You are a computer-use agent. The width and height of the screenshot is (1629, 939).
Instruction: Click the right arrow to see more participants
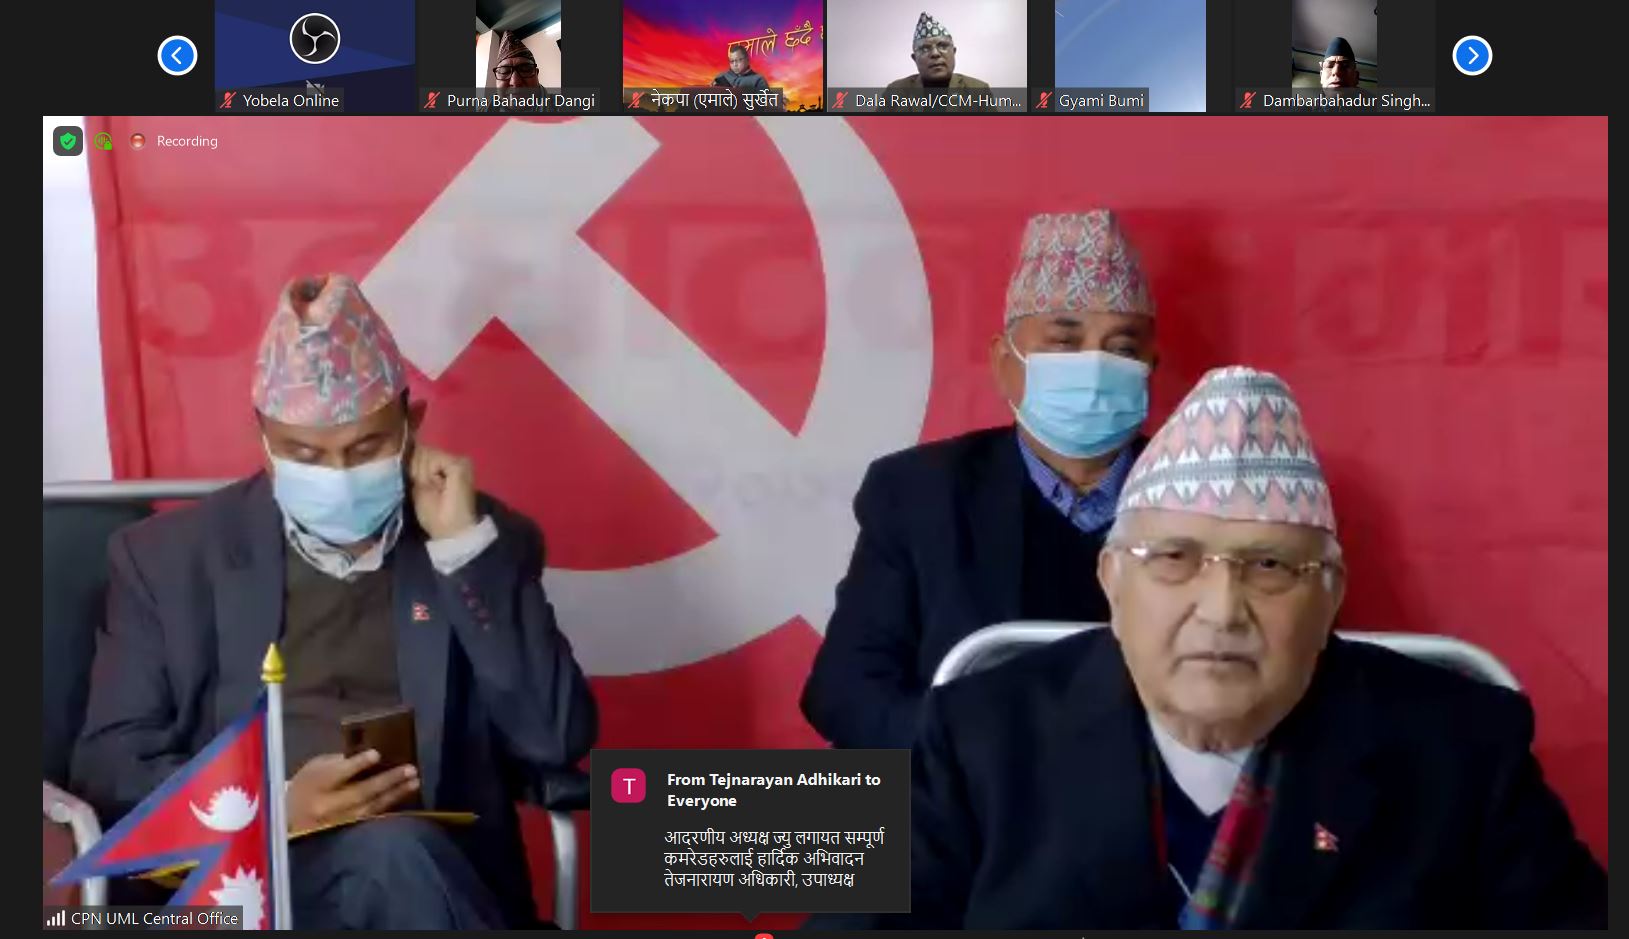pos(1470,56)
